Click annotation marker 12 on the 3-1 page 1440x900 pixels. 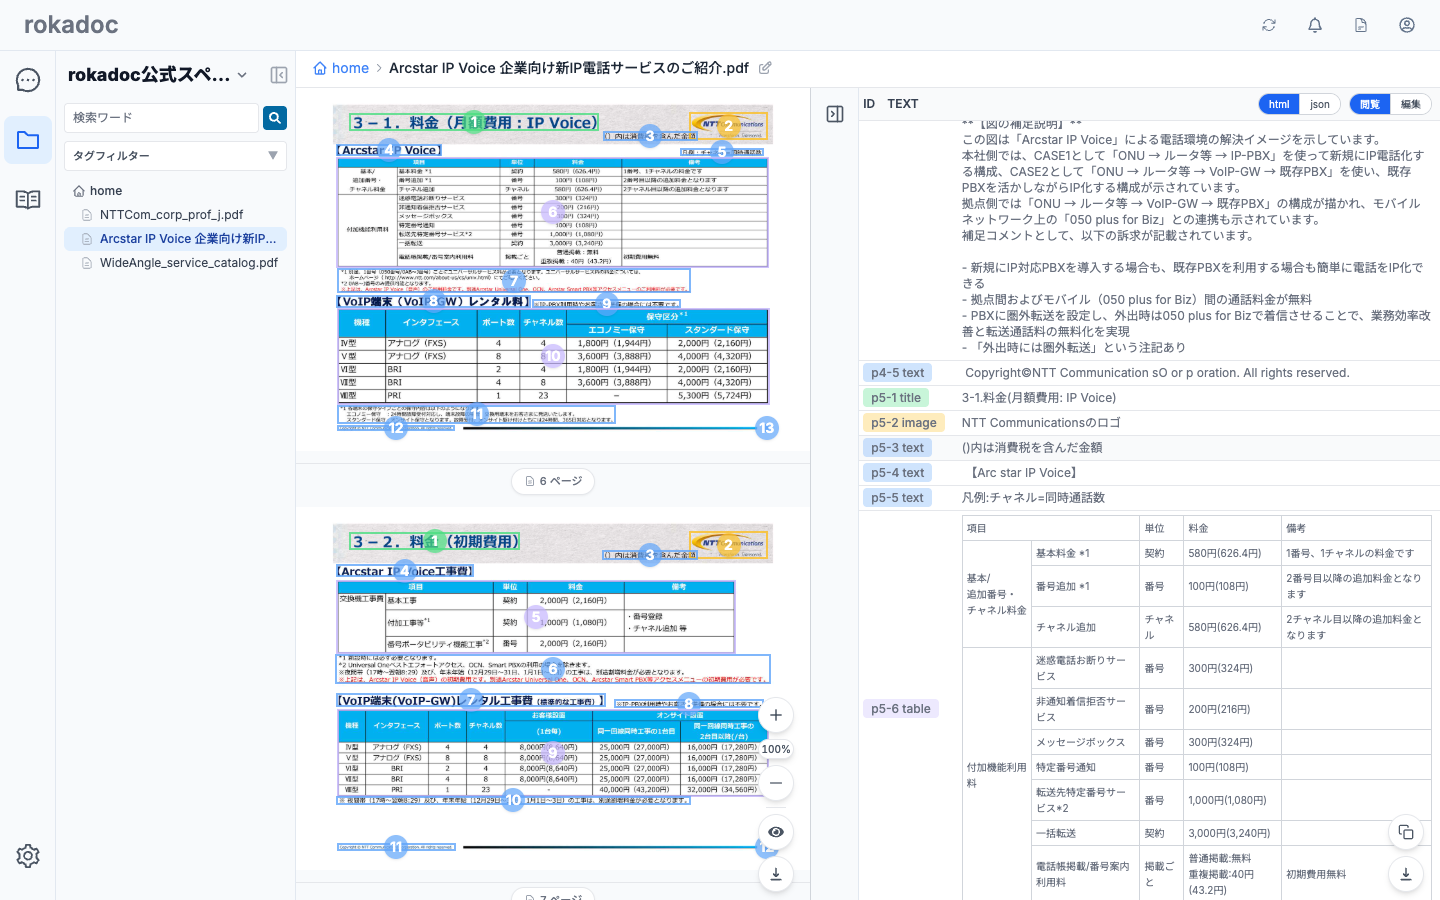pos(396,428)
